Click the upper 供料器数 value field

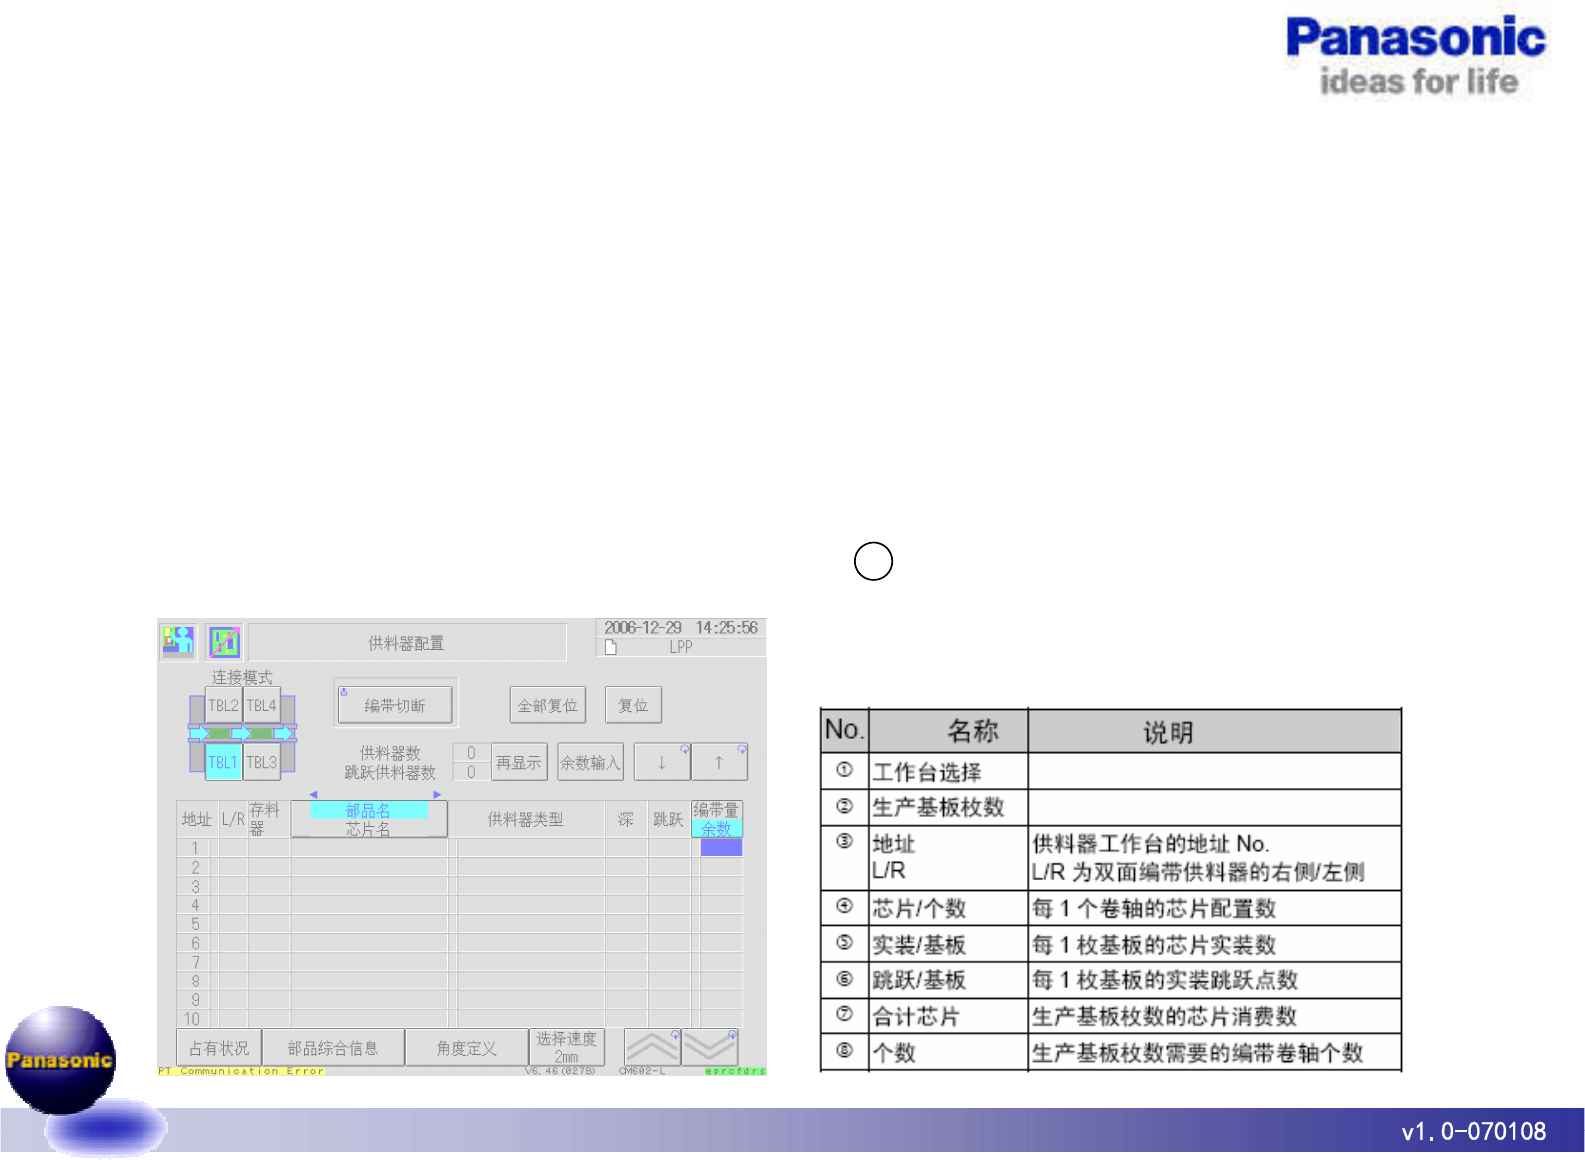(471, 753)
